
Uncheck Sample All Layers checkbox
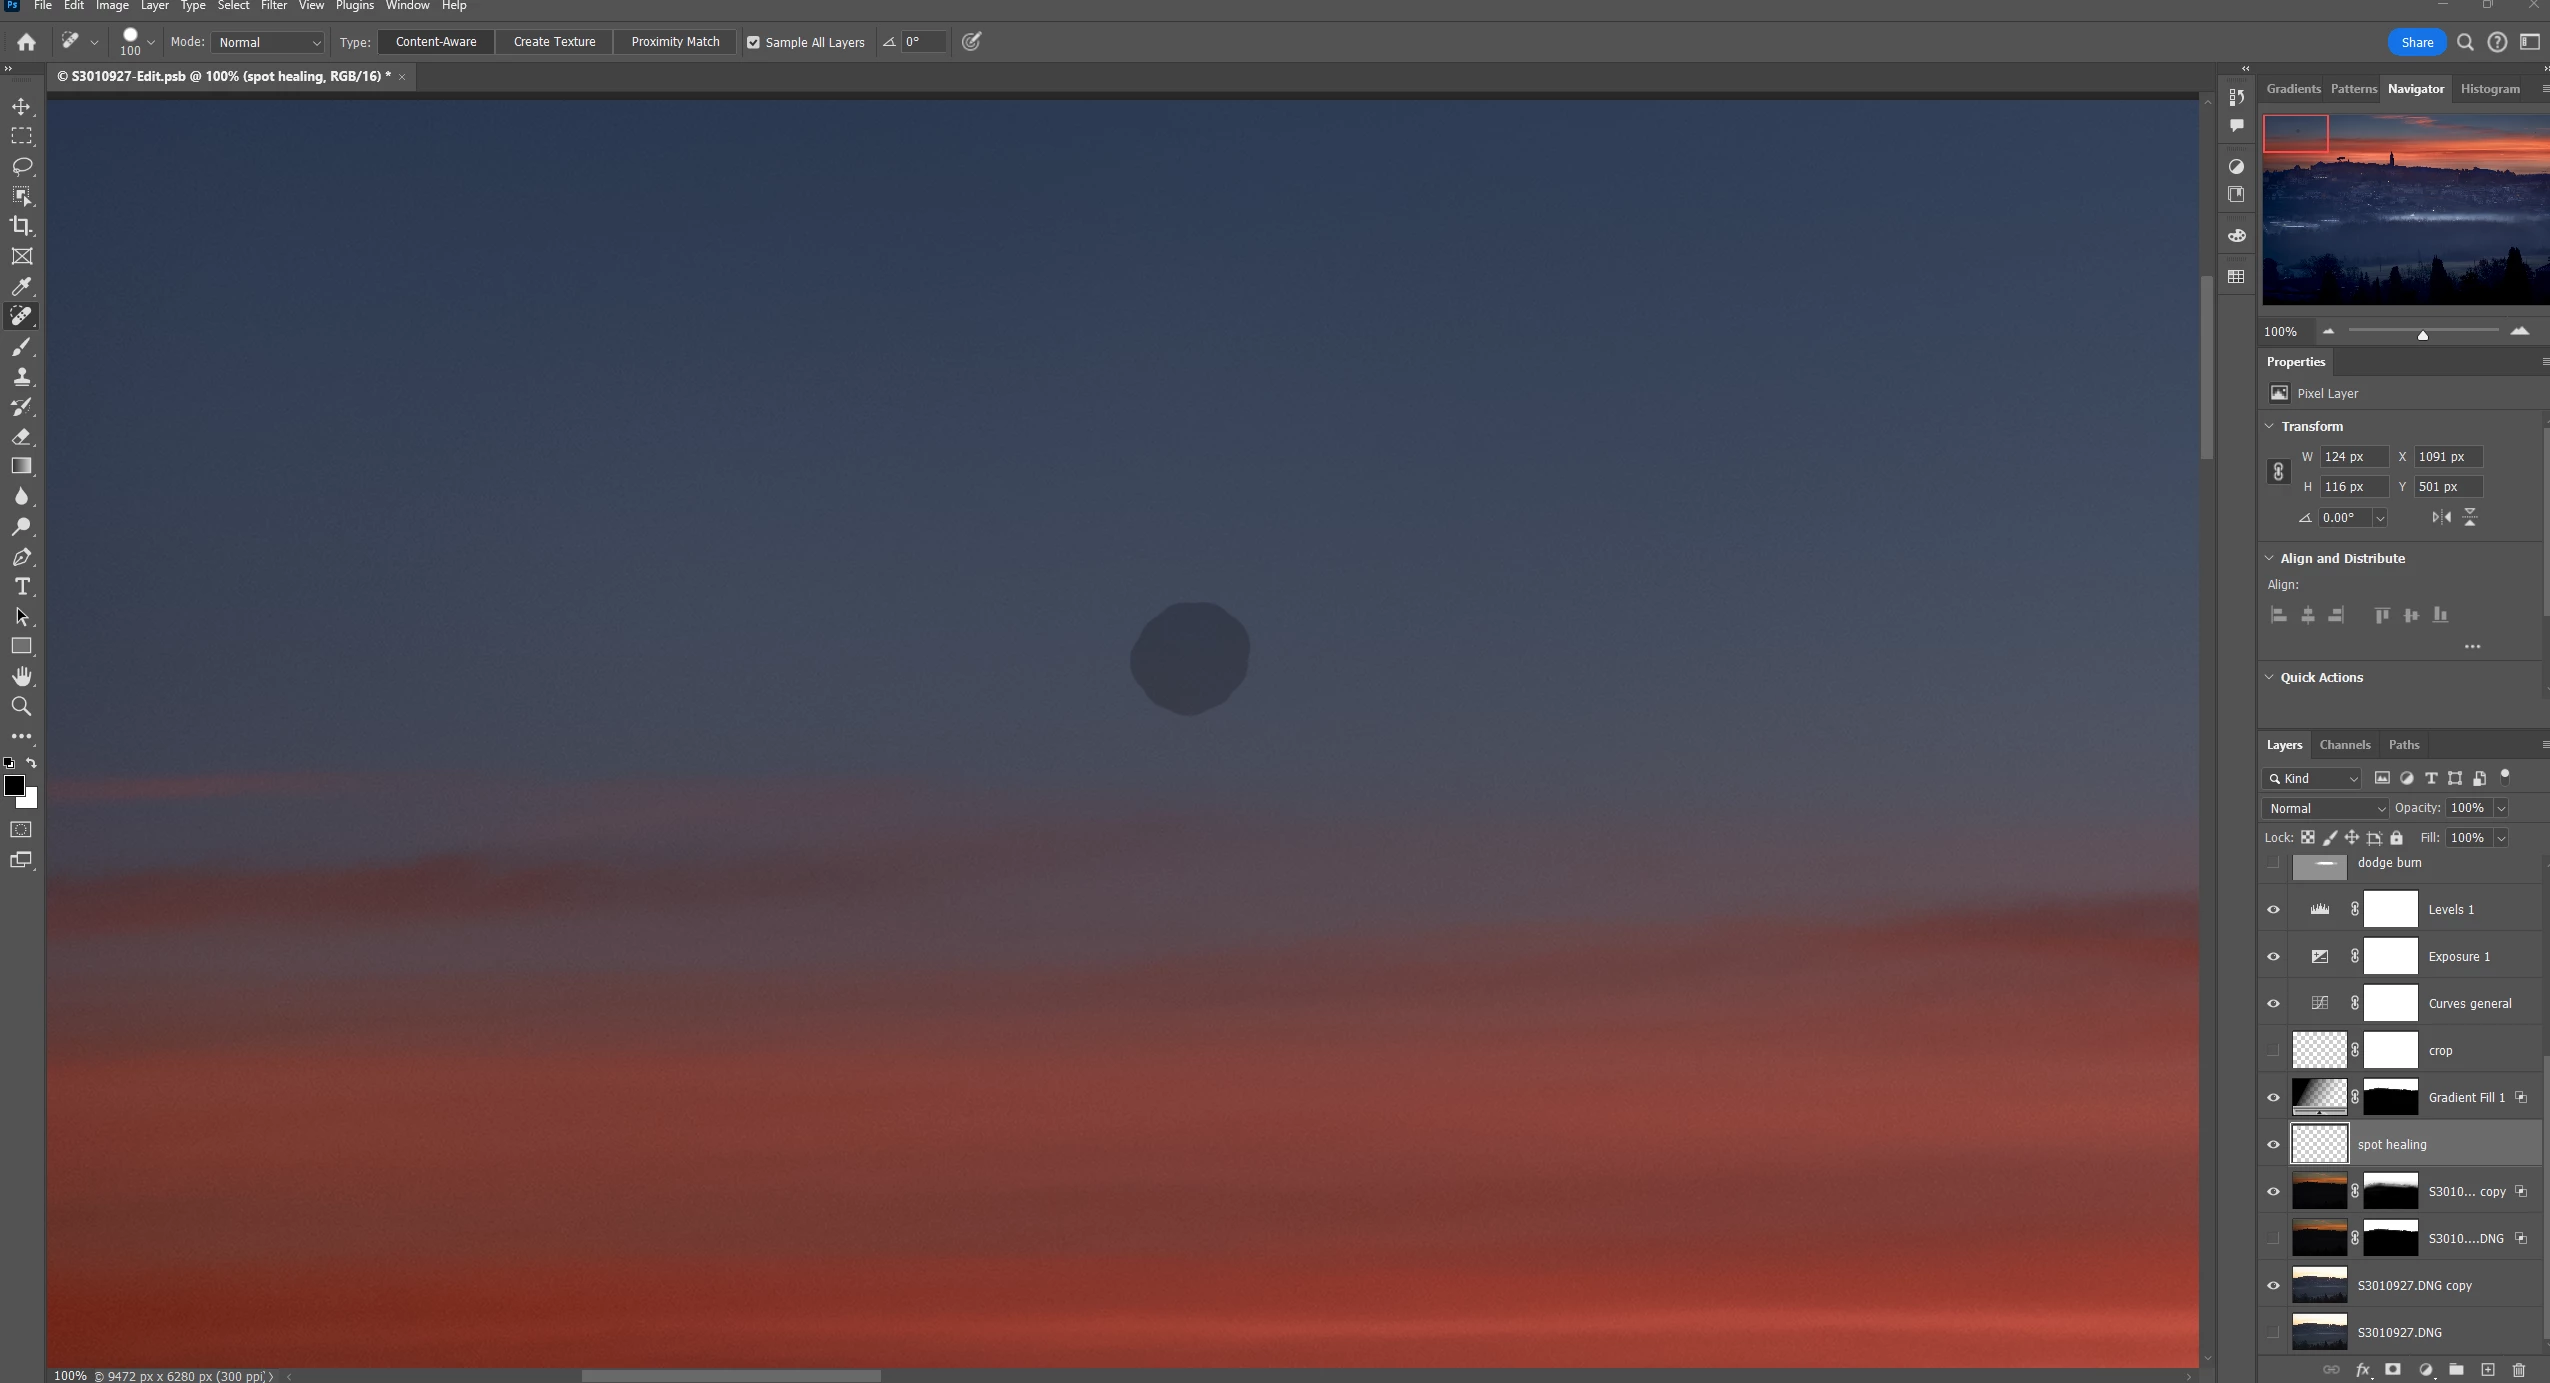point(753,42)
